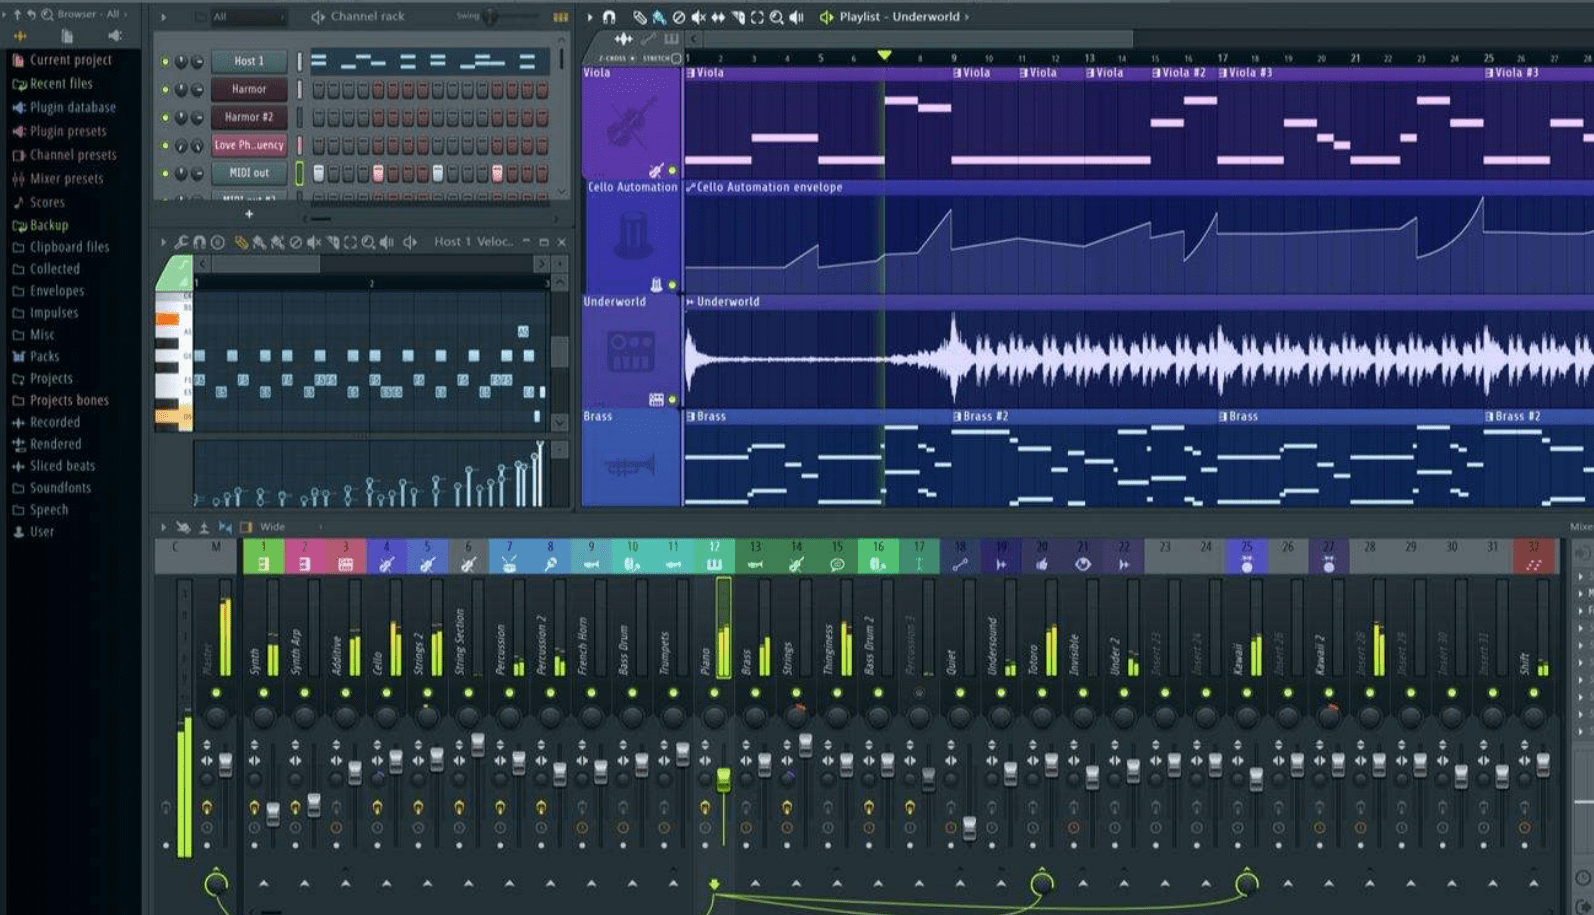
Task: Click the Master mixer track fader
Action: click(x=226, y=764)
